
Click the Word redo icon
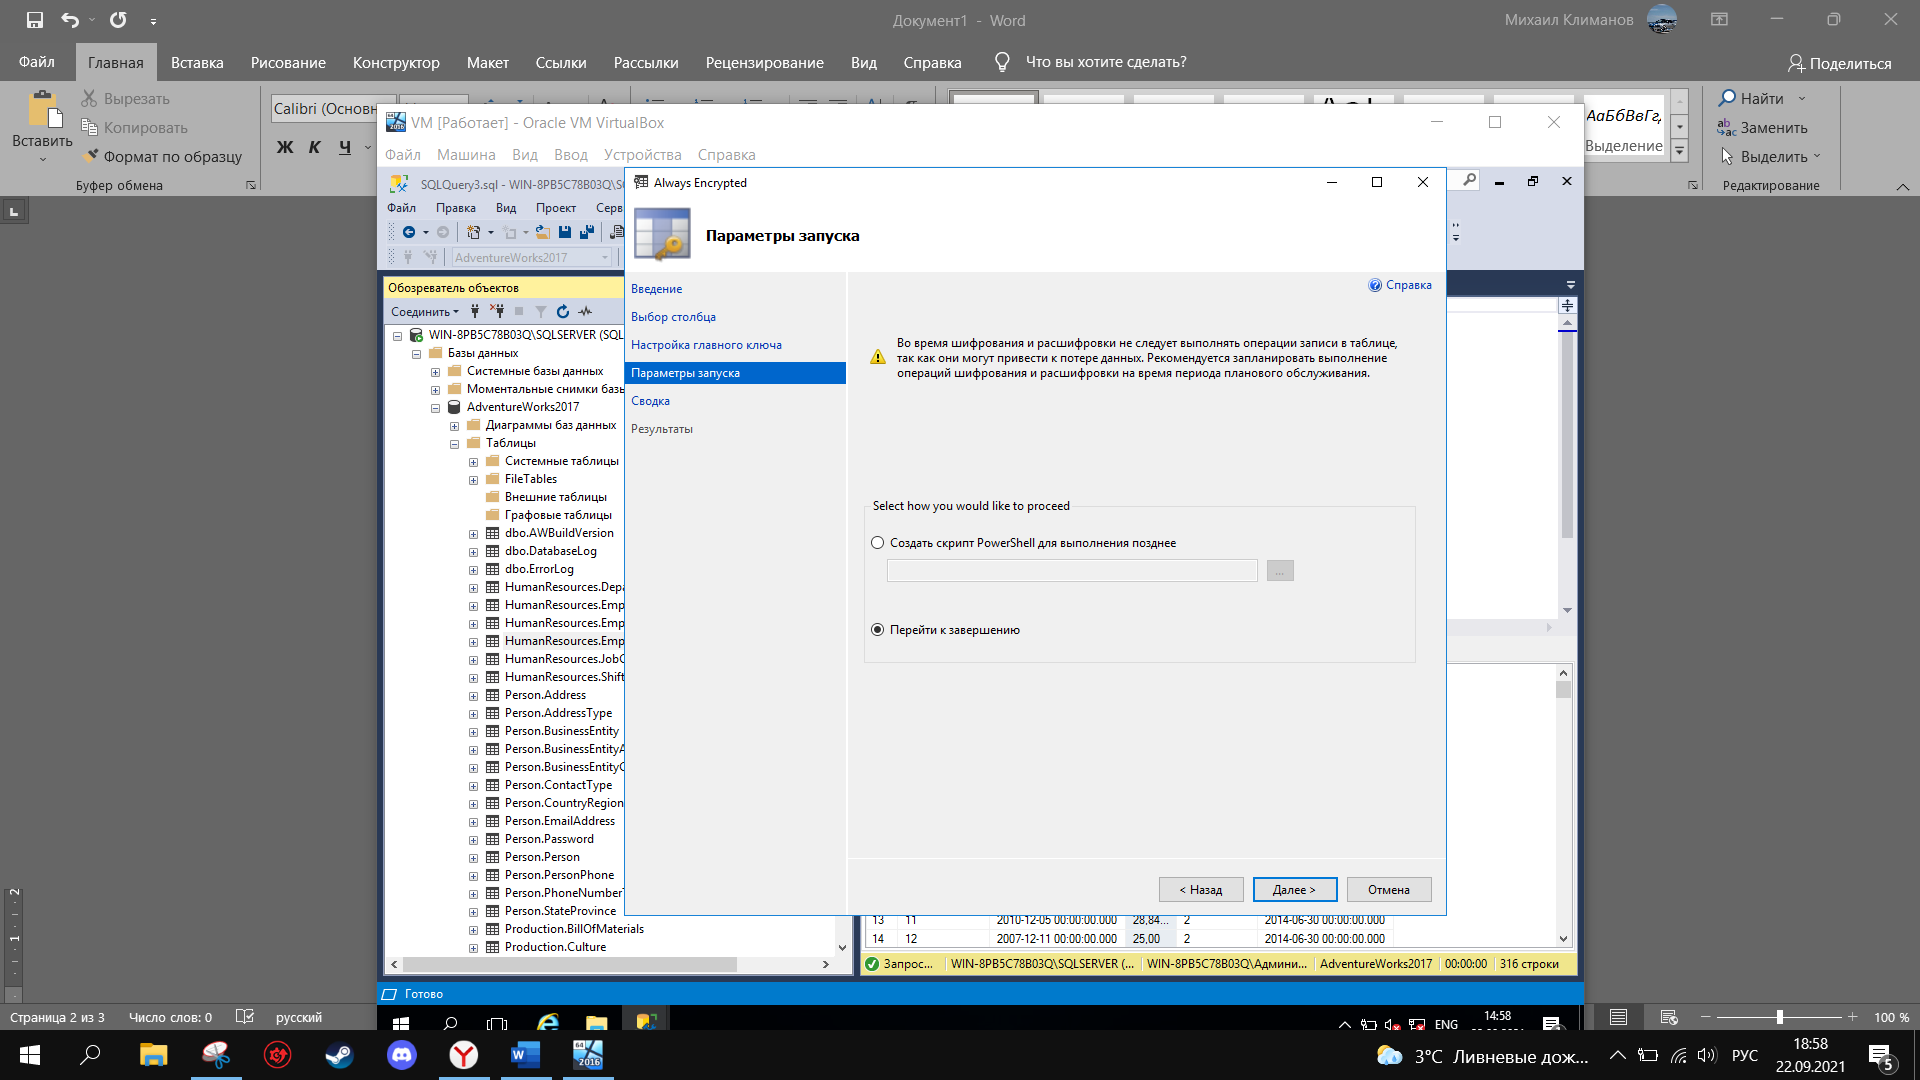pyautogui.click(x=118, y=20)
